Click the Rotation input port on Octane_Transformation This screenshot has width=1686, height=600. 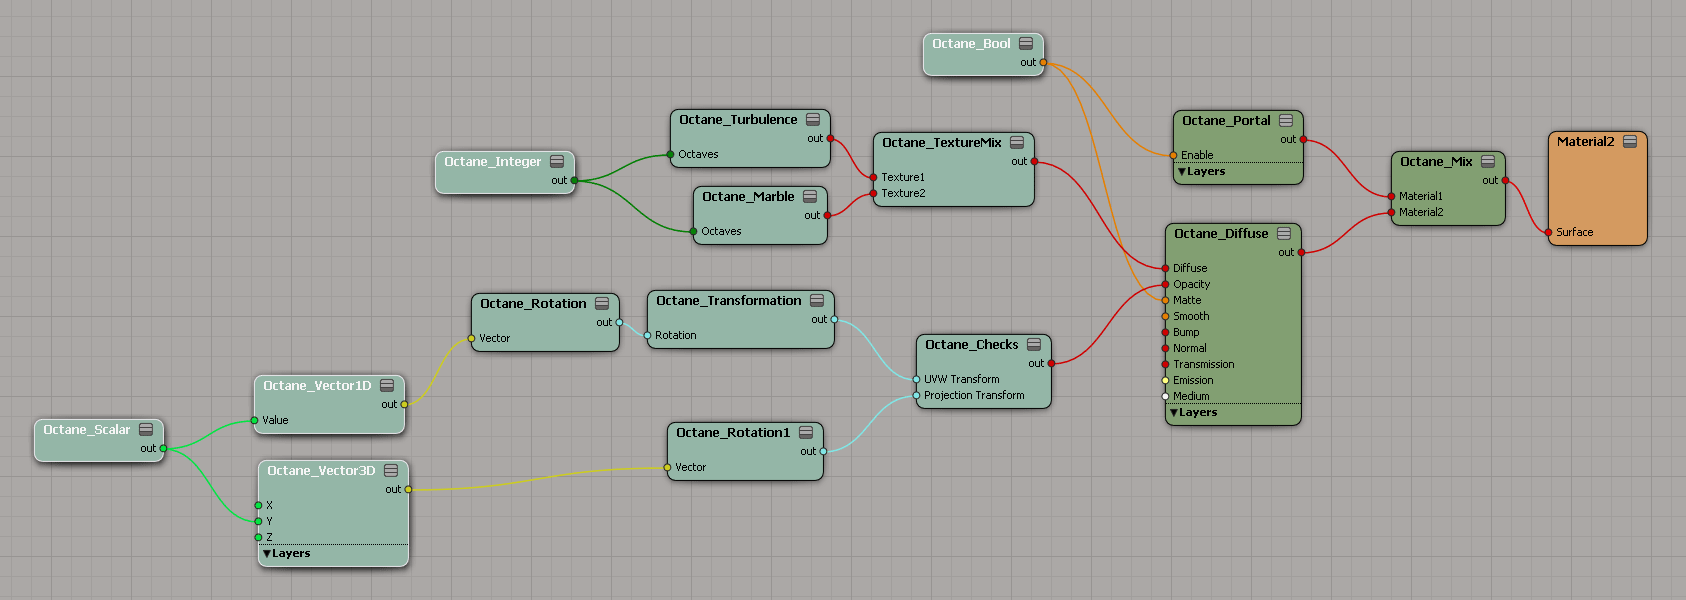(647, 335)
